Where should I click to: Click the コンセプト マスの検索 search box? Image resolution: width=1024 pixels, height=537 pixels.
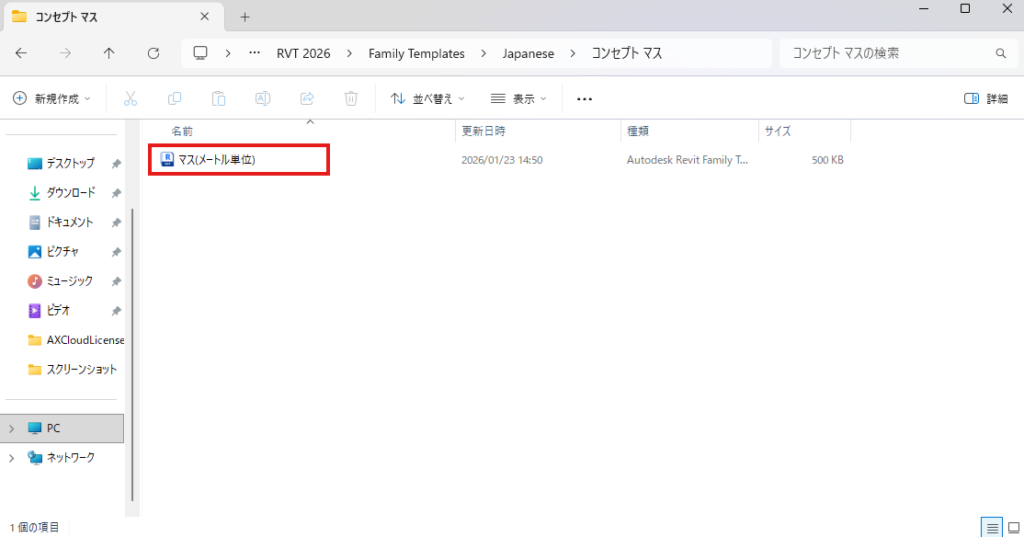pos(885,53)
